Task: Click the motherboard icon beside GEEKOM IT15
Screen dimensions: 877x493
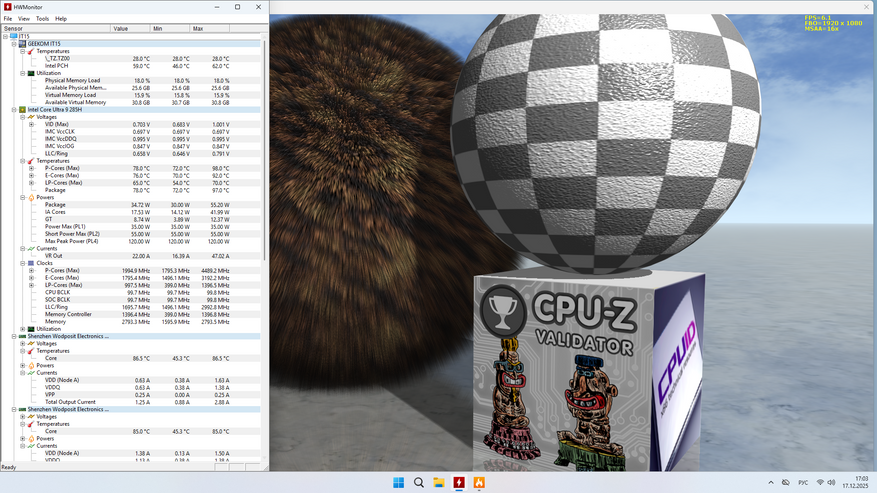Action: 22,44
